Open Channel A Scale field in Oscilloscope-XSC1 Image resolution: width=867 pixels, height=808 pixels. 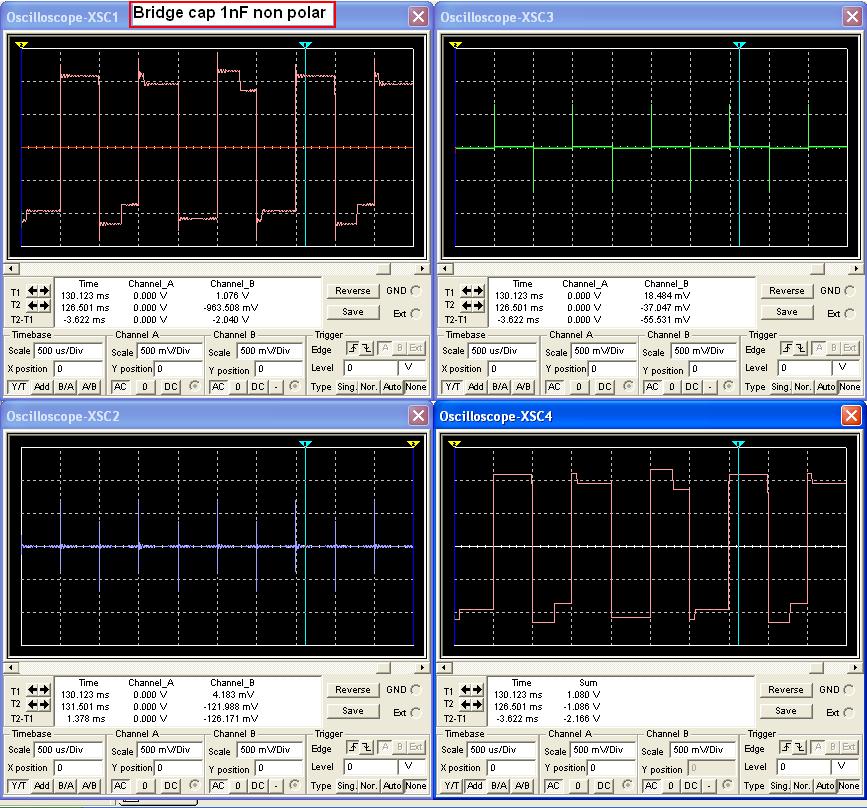(x=170, y=351)
